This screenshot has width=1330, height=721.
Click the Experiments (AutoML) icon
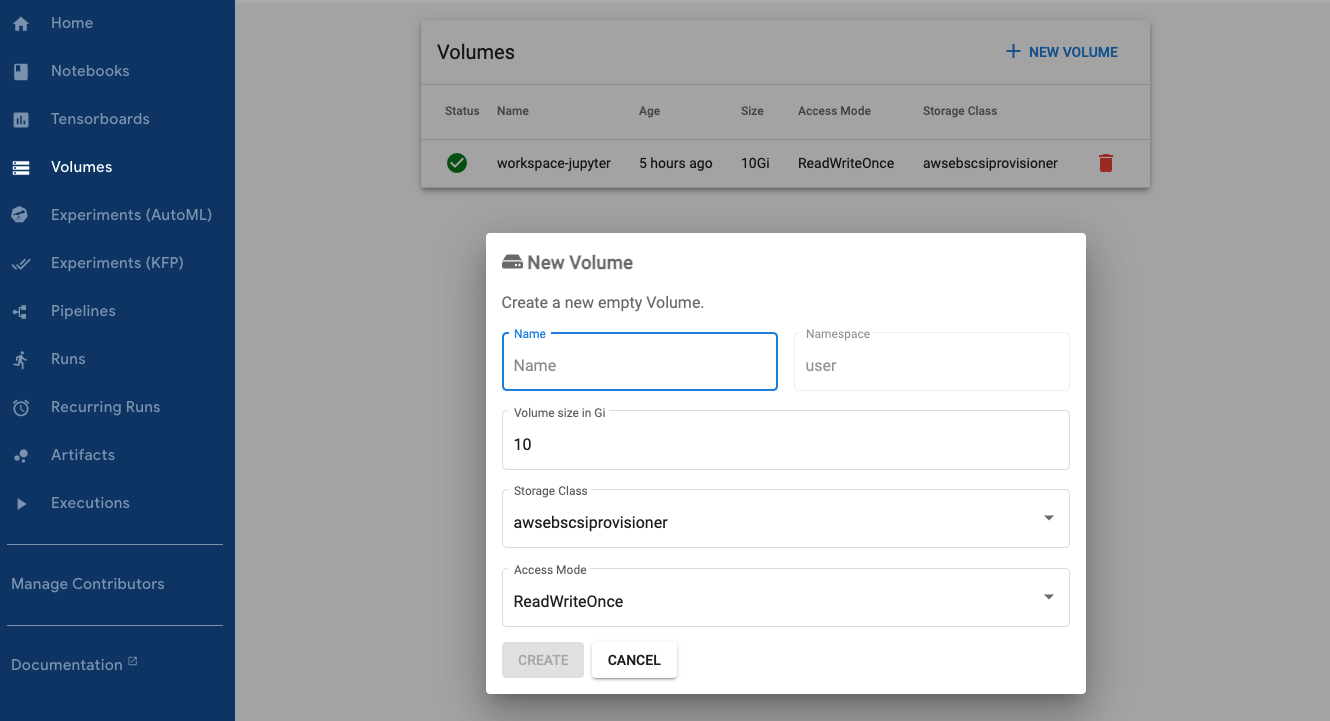pos(21,215)
